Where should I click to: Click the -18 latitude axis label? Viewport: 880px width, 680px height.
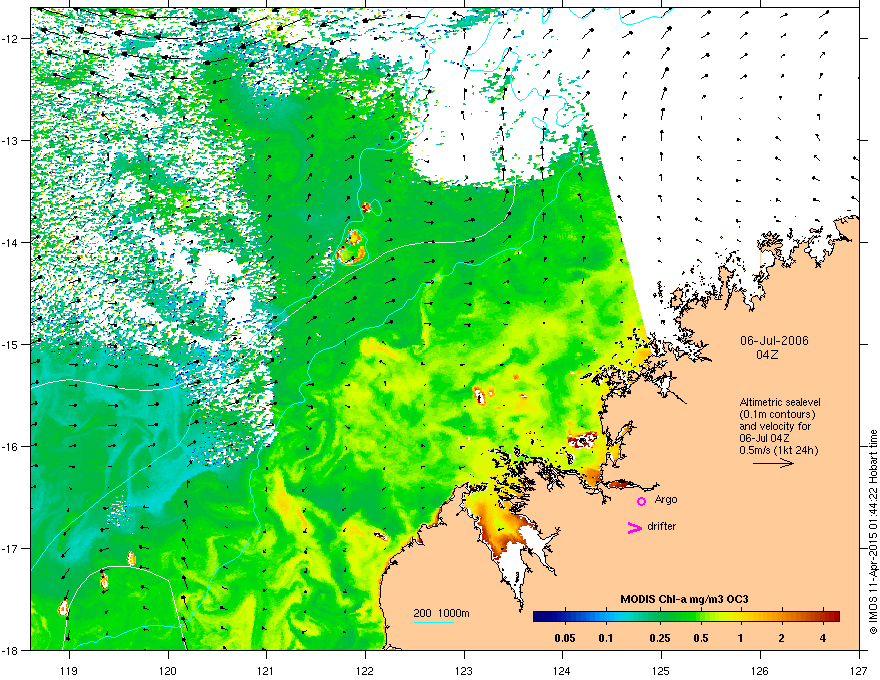click(x=10, y=650)
